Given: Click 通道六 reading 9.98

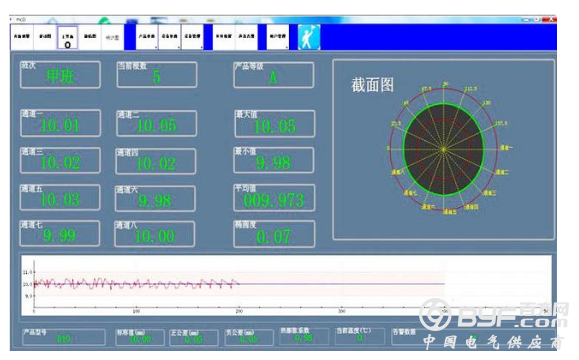Looking at the screenshot, I should 155,199.
